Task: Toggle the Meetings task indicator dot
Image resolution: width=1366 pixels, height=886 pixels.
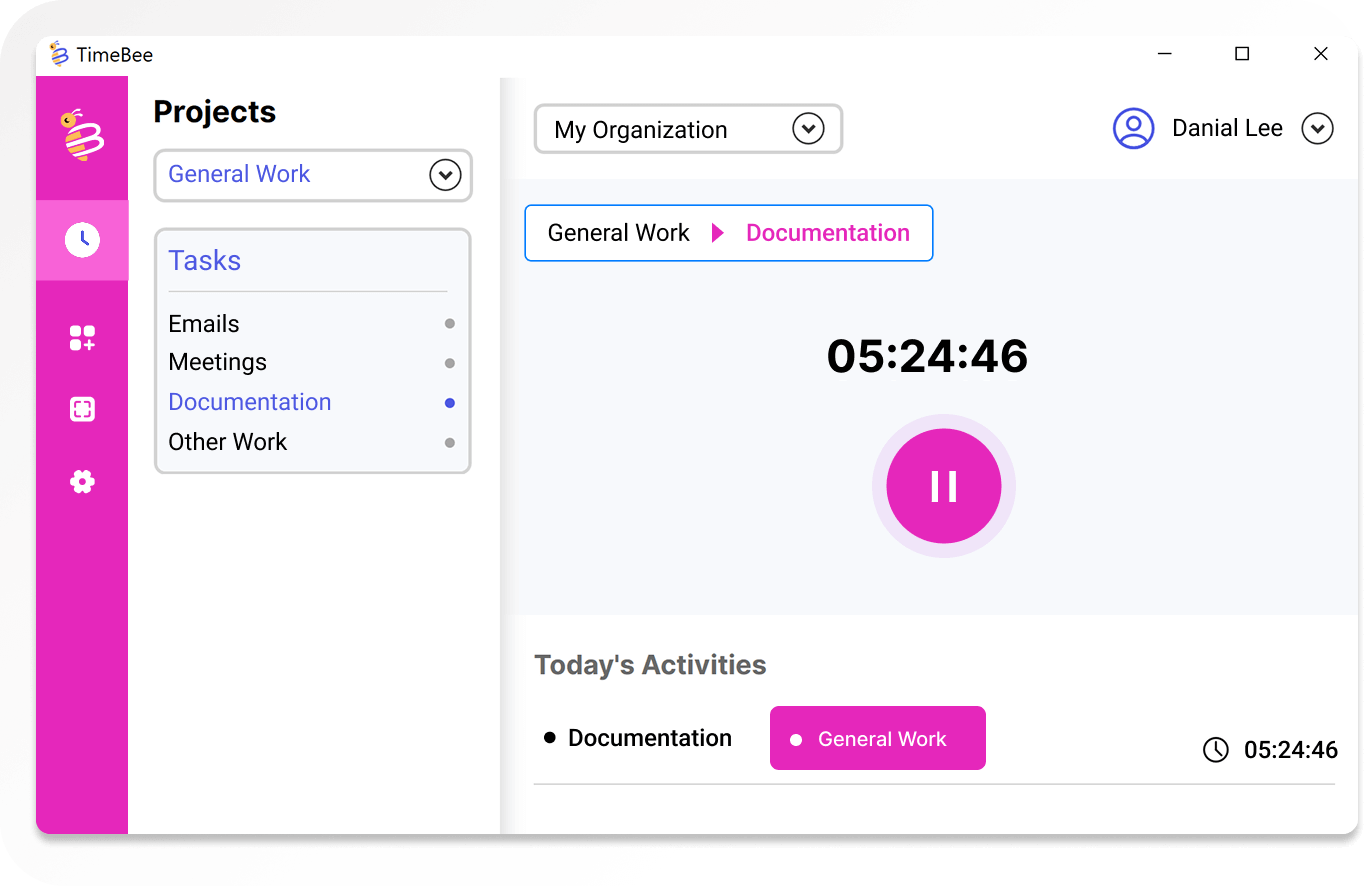Action: [x=449, y=363]
